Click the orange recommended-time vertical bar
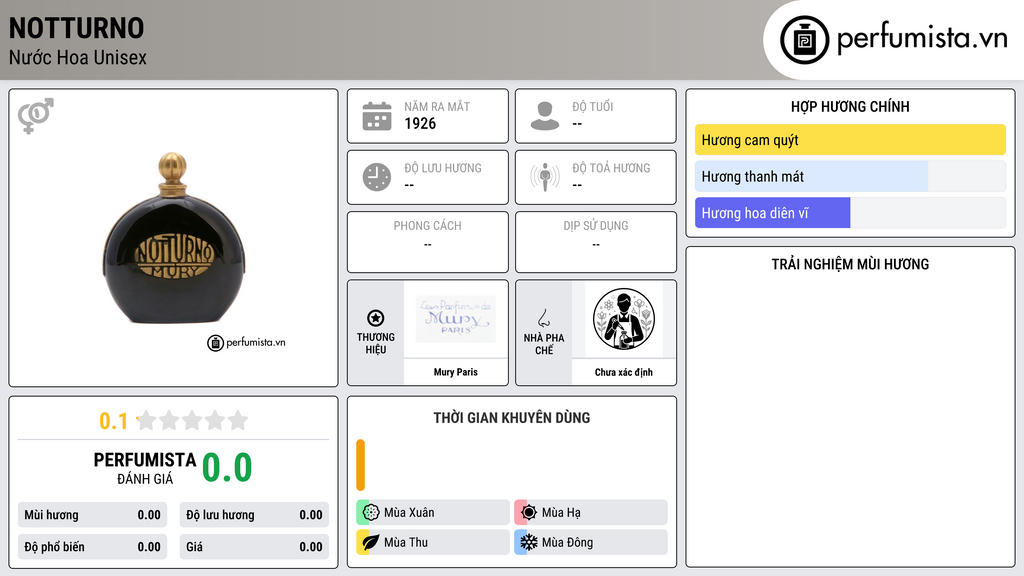This screenshot has height=576, width=1024. coord(360,465)
